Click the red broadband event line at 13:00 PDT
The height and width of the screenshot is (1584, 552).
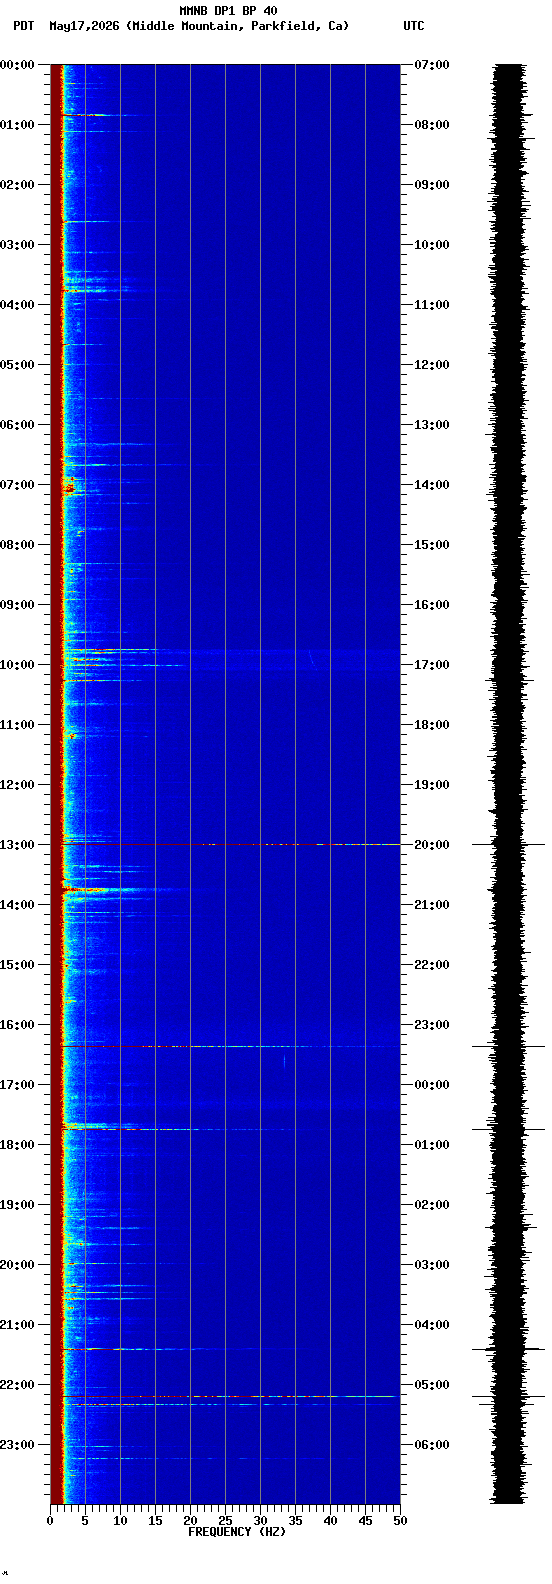click(231, 845)
